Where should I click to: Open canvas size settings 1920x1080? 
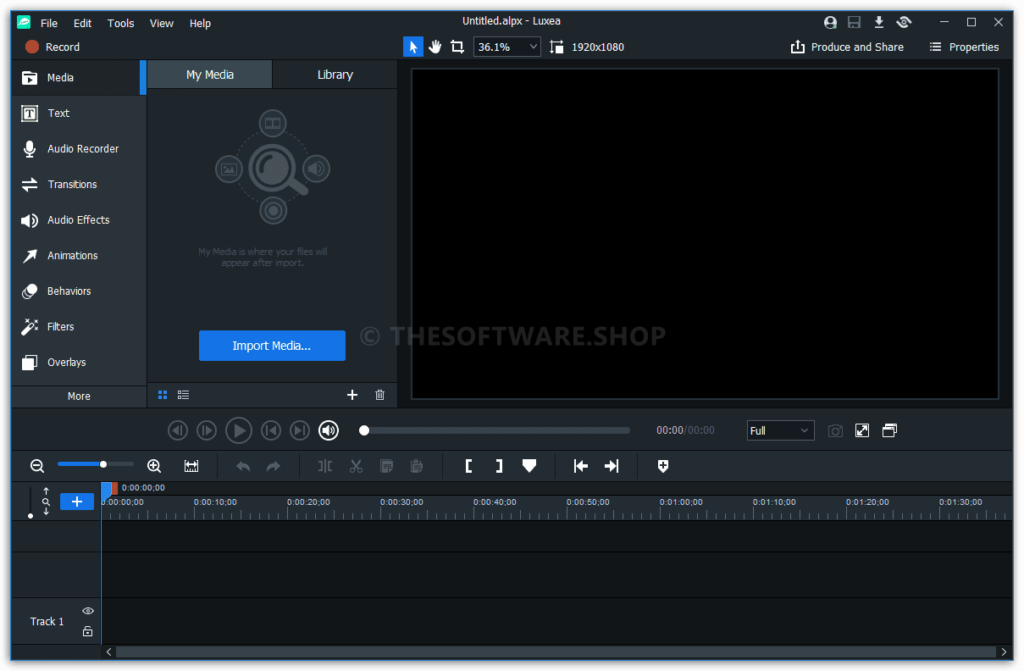587,47
